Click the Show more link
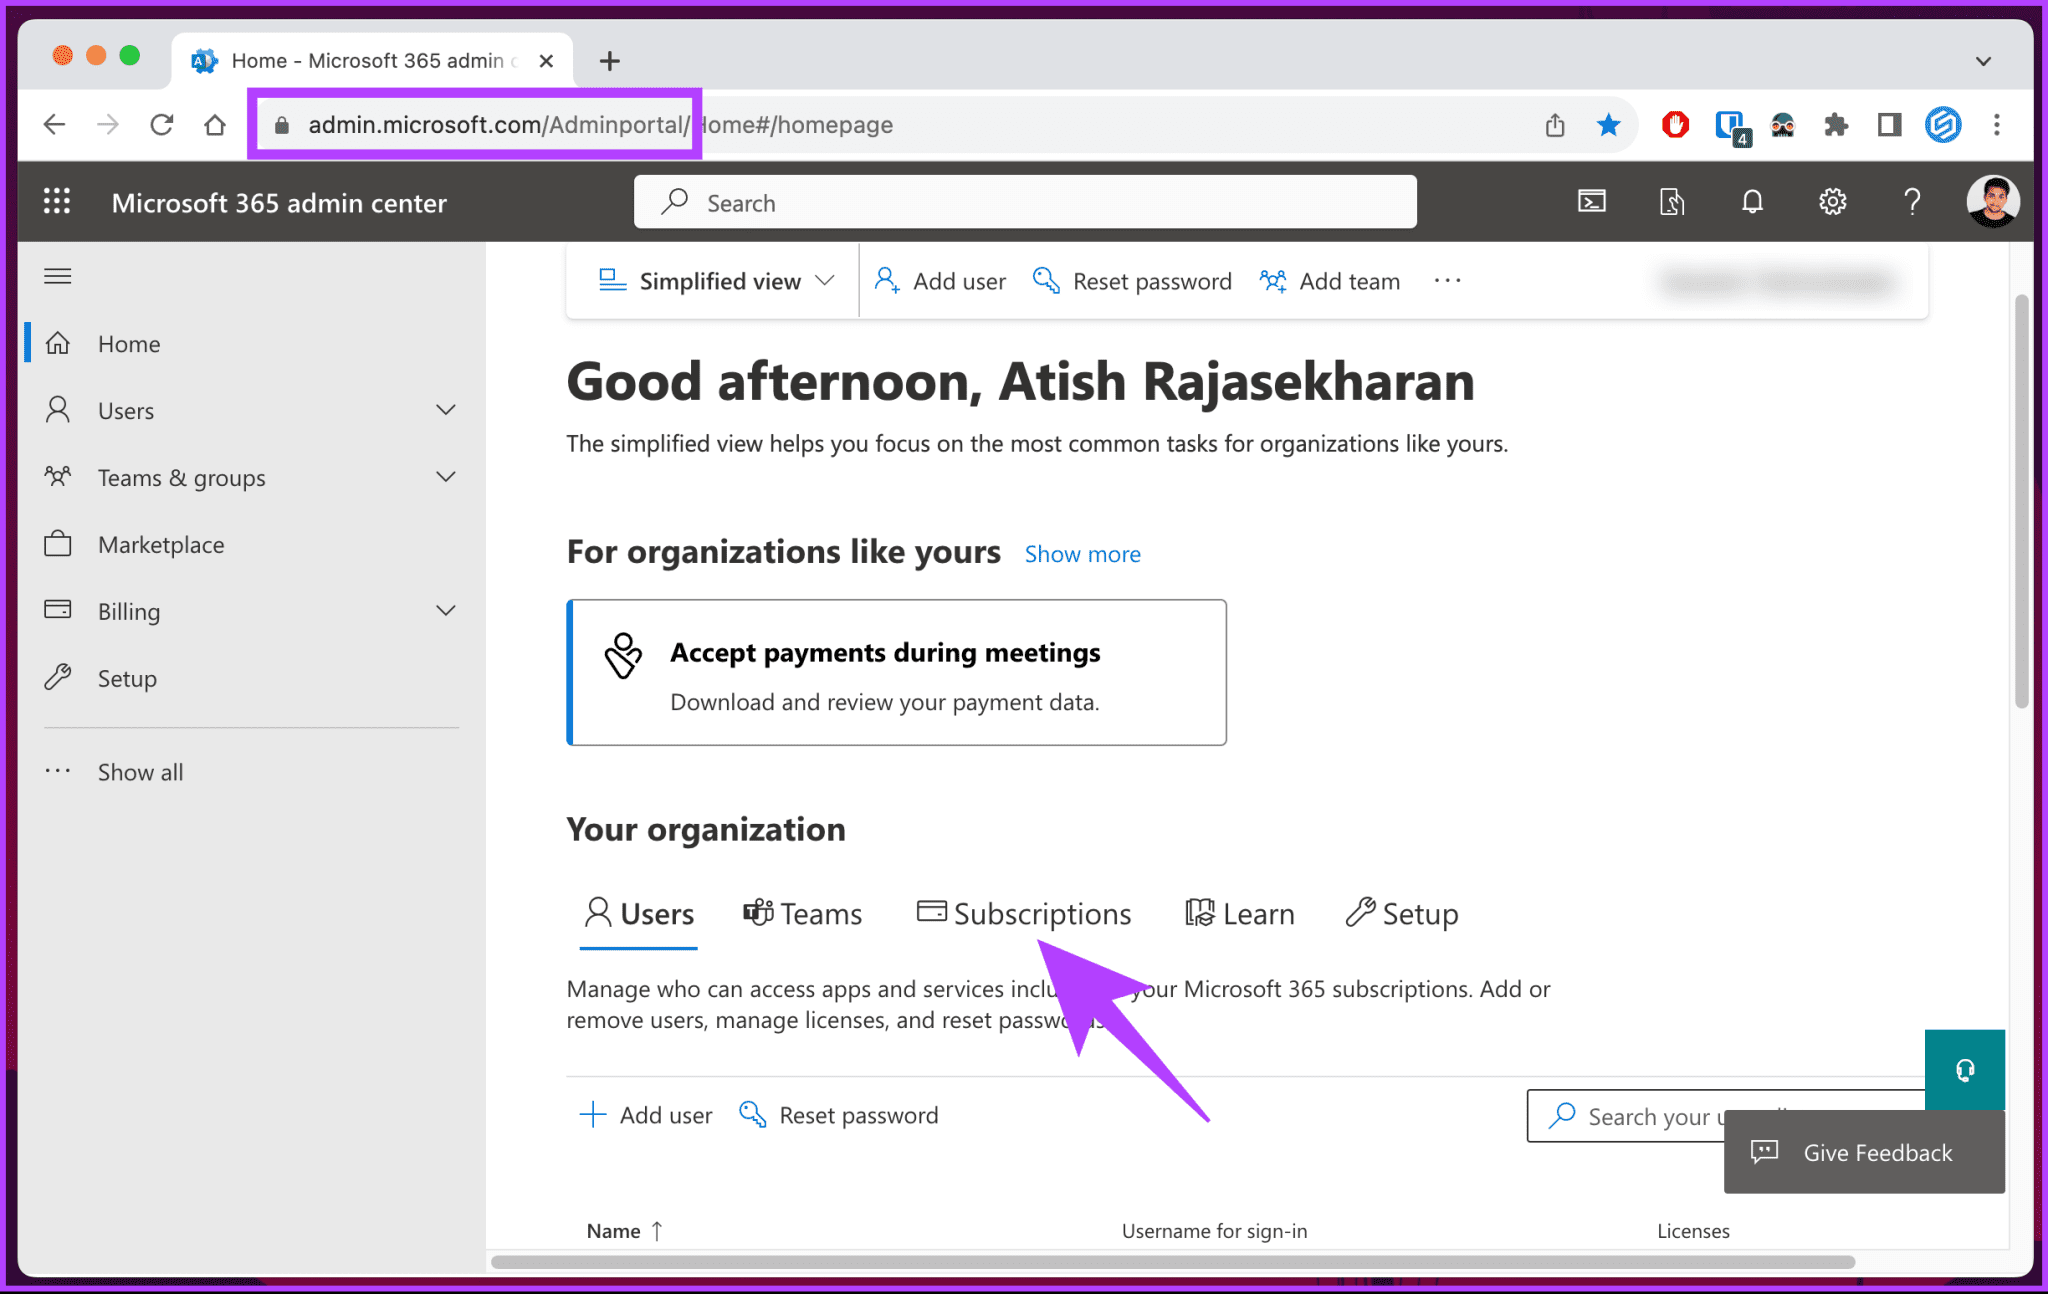 1082,553
